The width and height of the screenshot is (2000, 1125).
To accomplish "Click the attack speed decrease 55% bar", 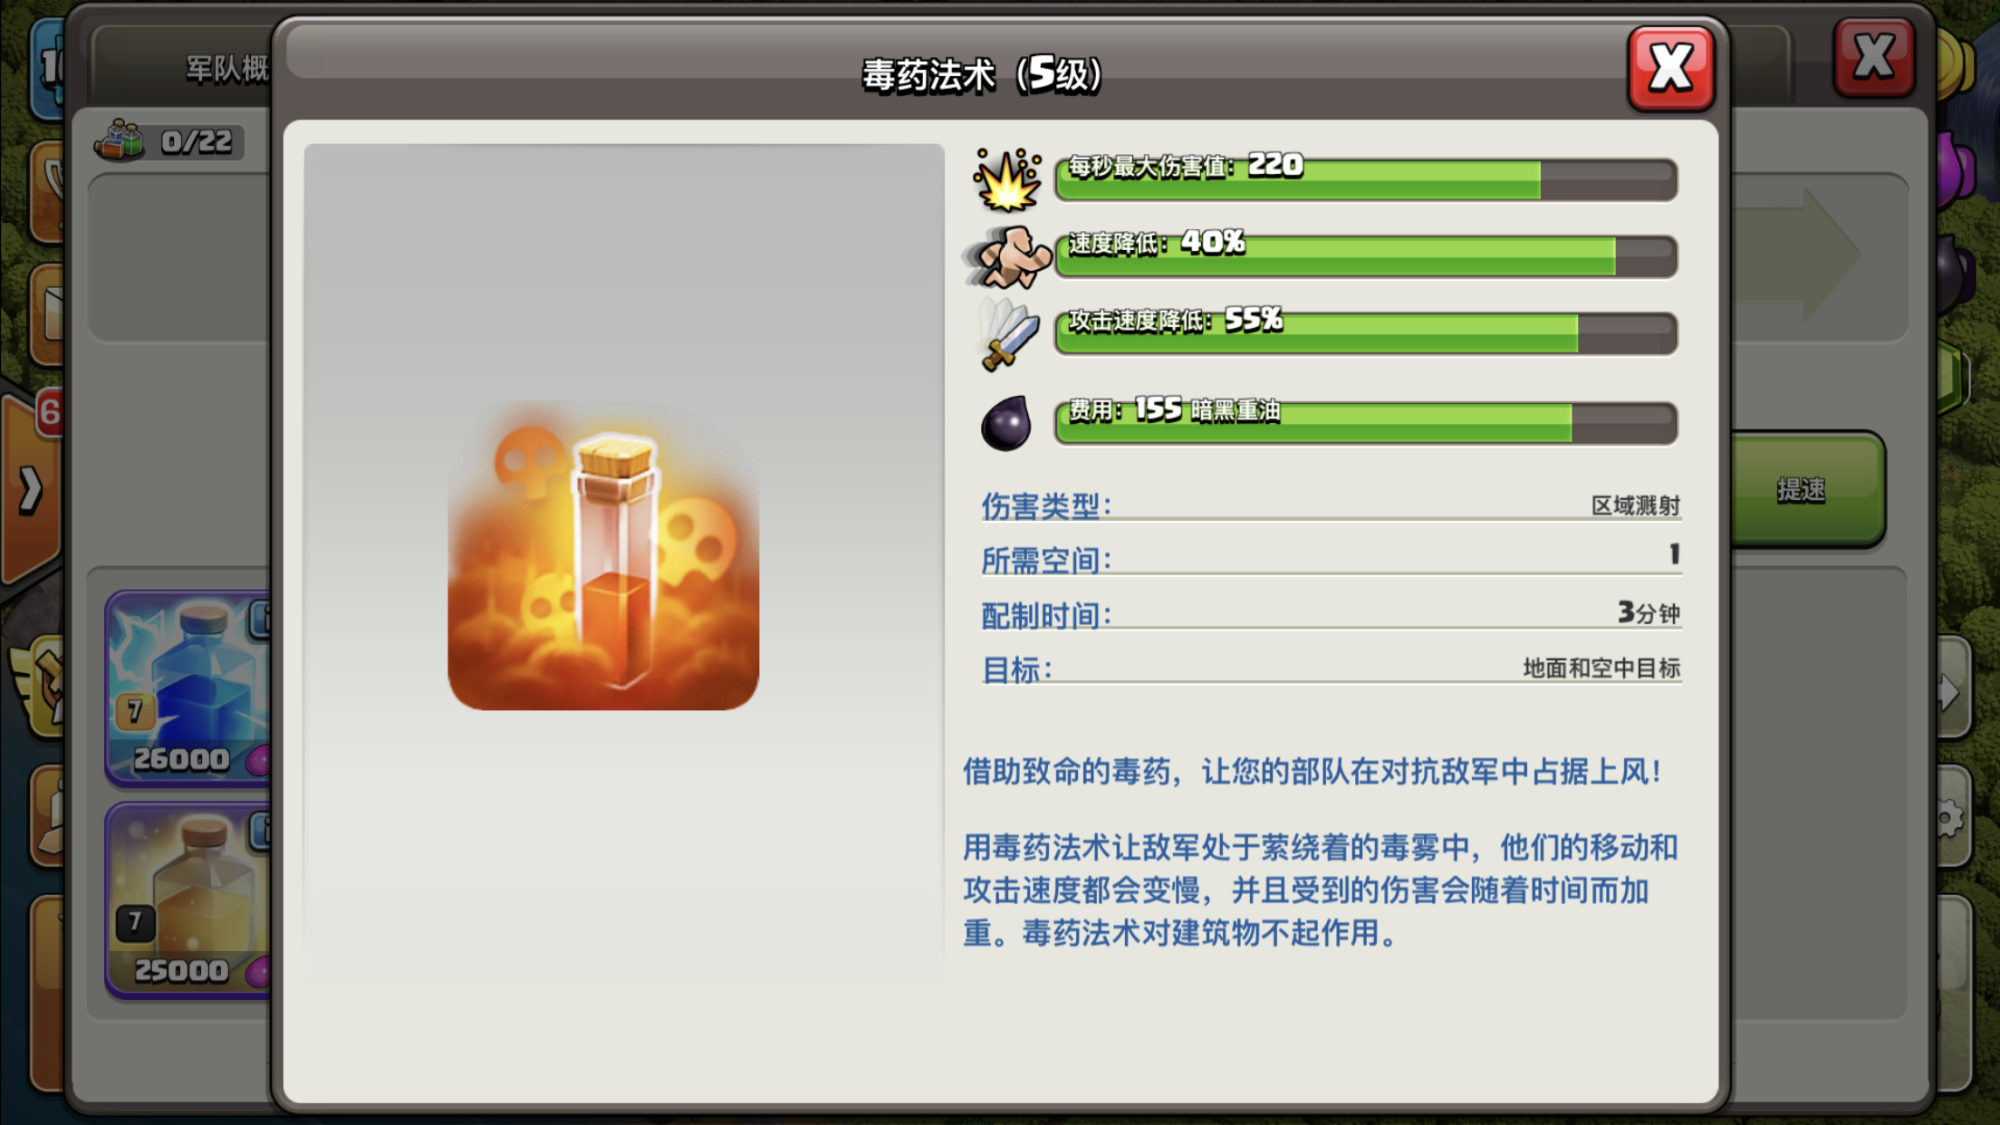I will coord(1366,333).
